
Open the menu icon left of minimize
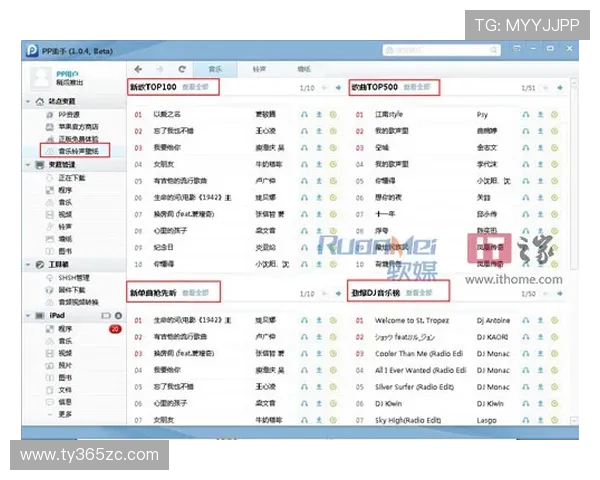pyautogui.click(x=517, y=48)
